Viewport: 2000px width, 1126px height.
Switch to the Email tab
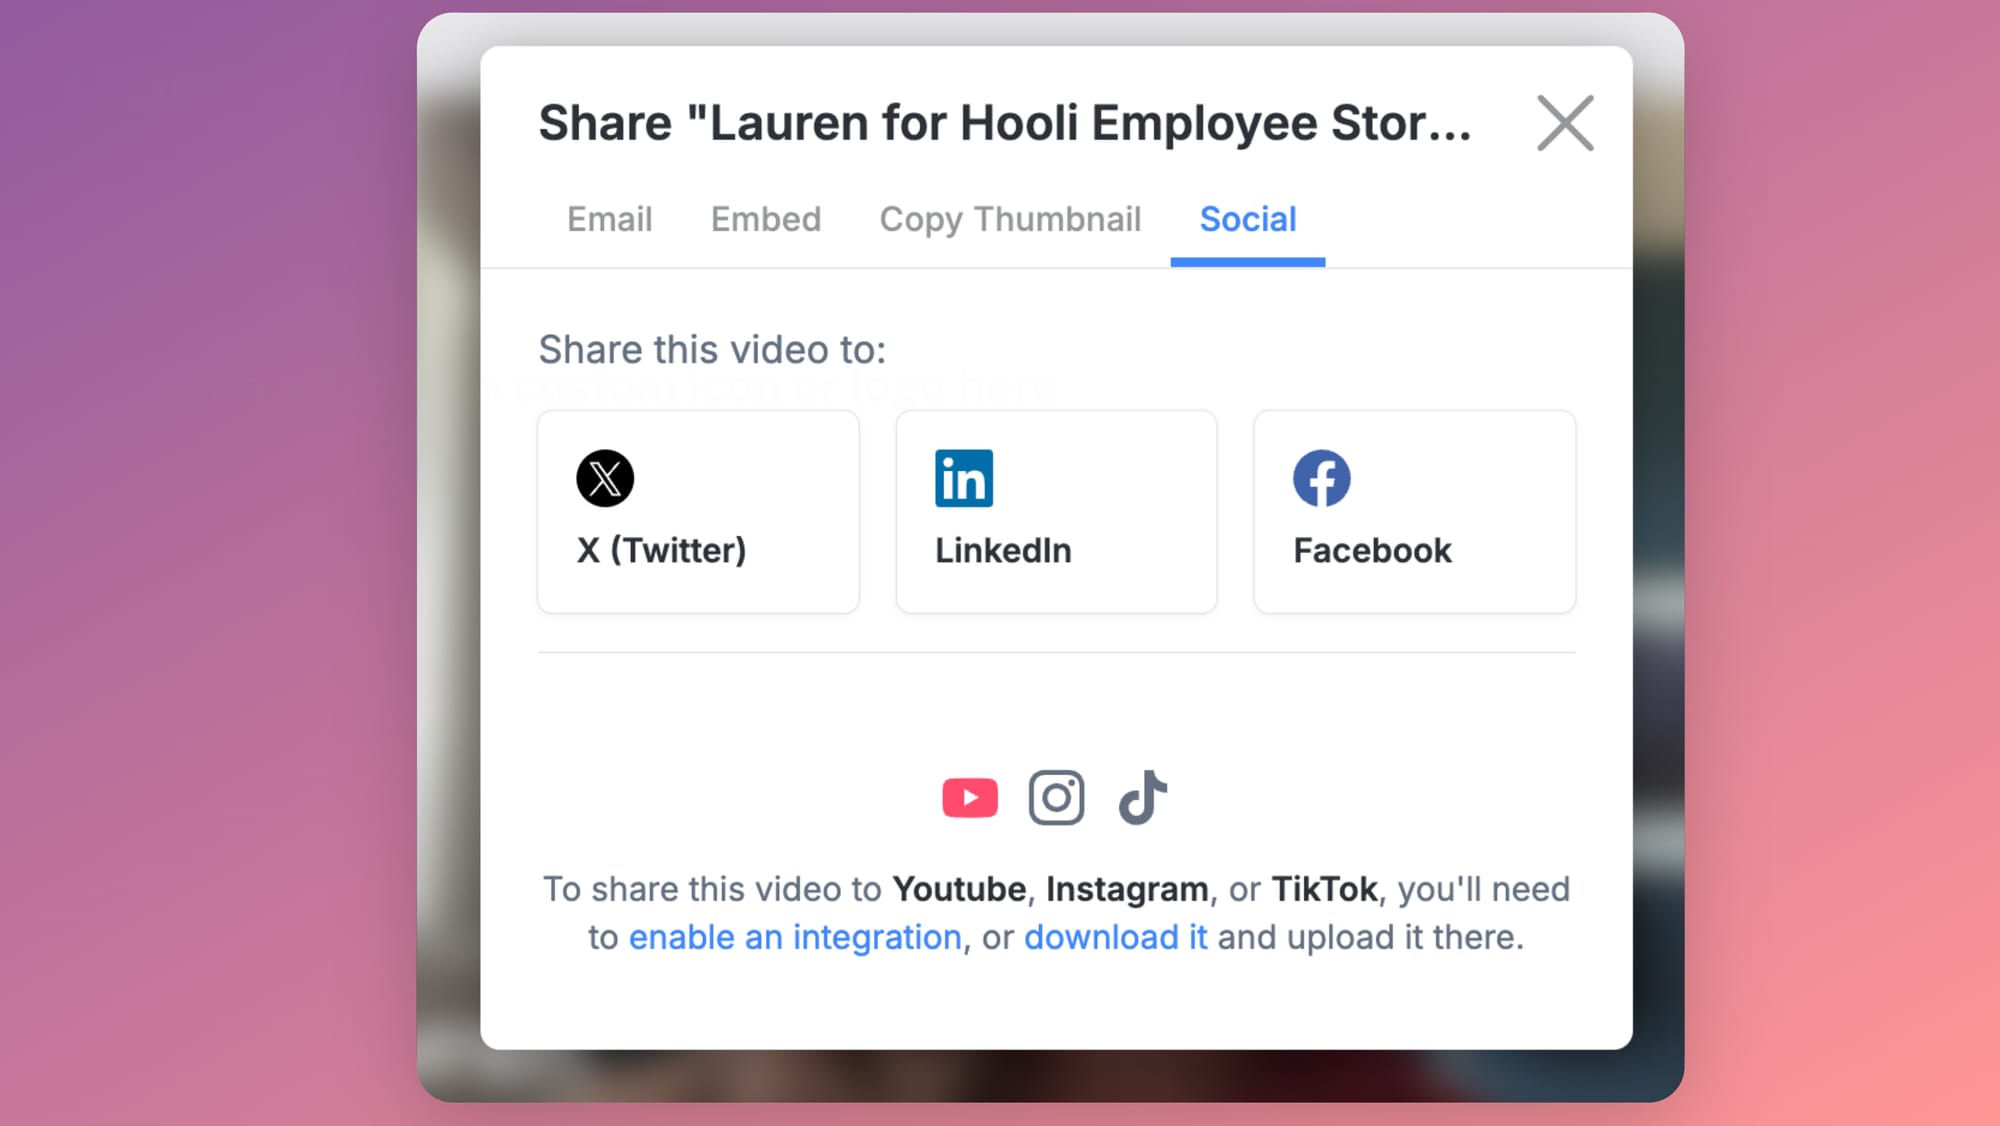point(609,219)
